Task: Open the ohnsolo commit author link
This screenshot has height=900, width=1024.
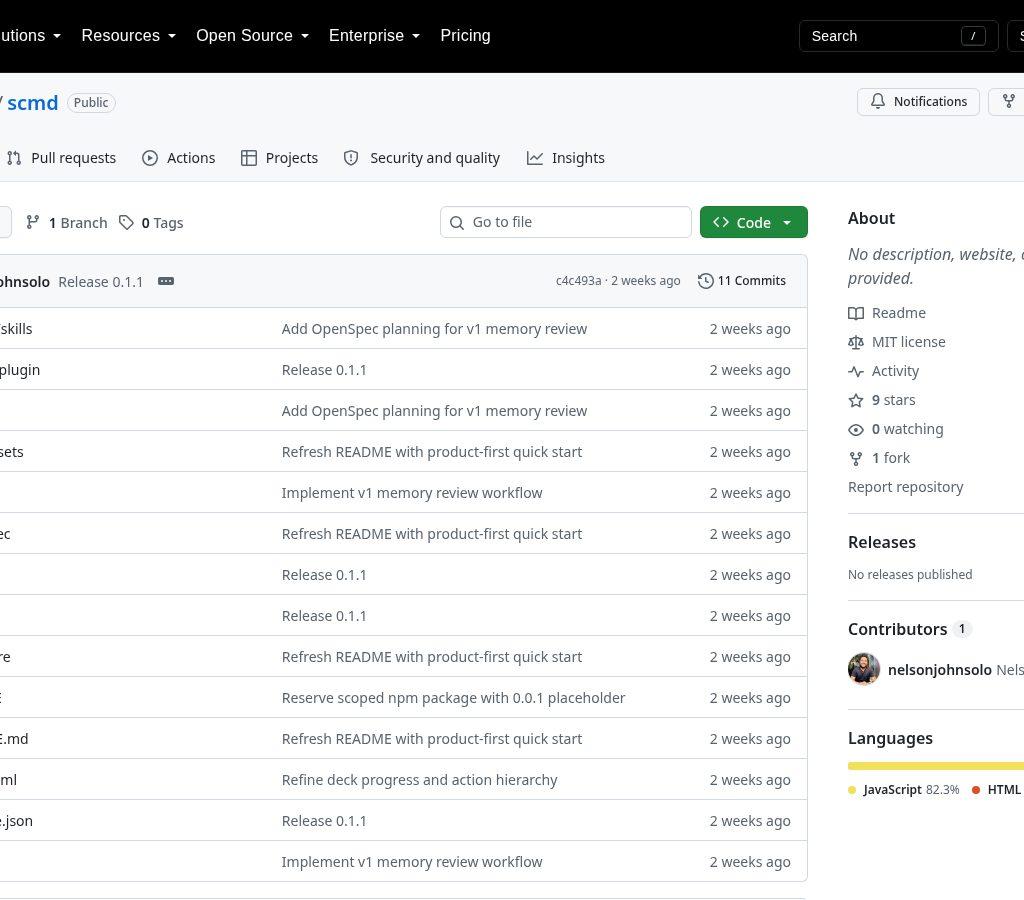Action: (x=25, y=281)
